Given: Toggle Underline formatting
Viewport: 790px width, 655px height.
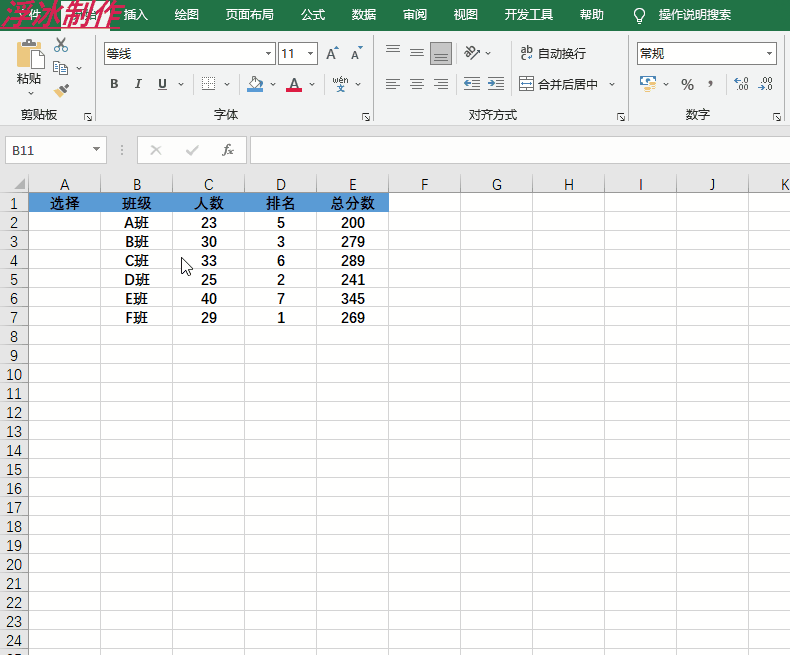Looking at the screenshot, I should 162,84.
